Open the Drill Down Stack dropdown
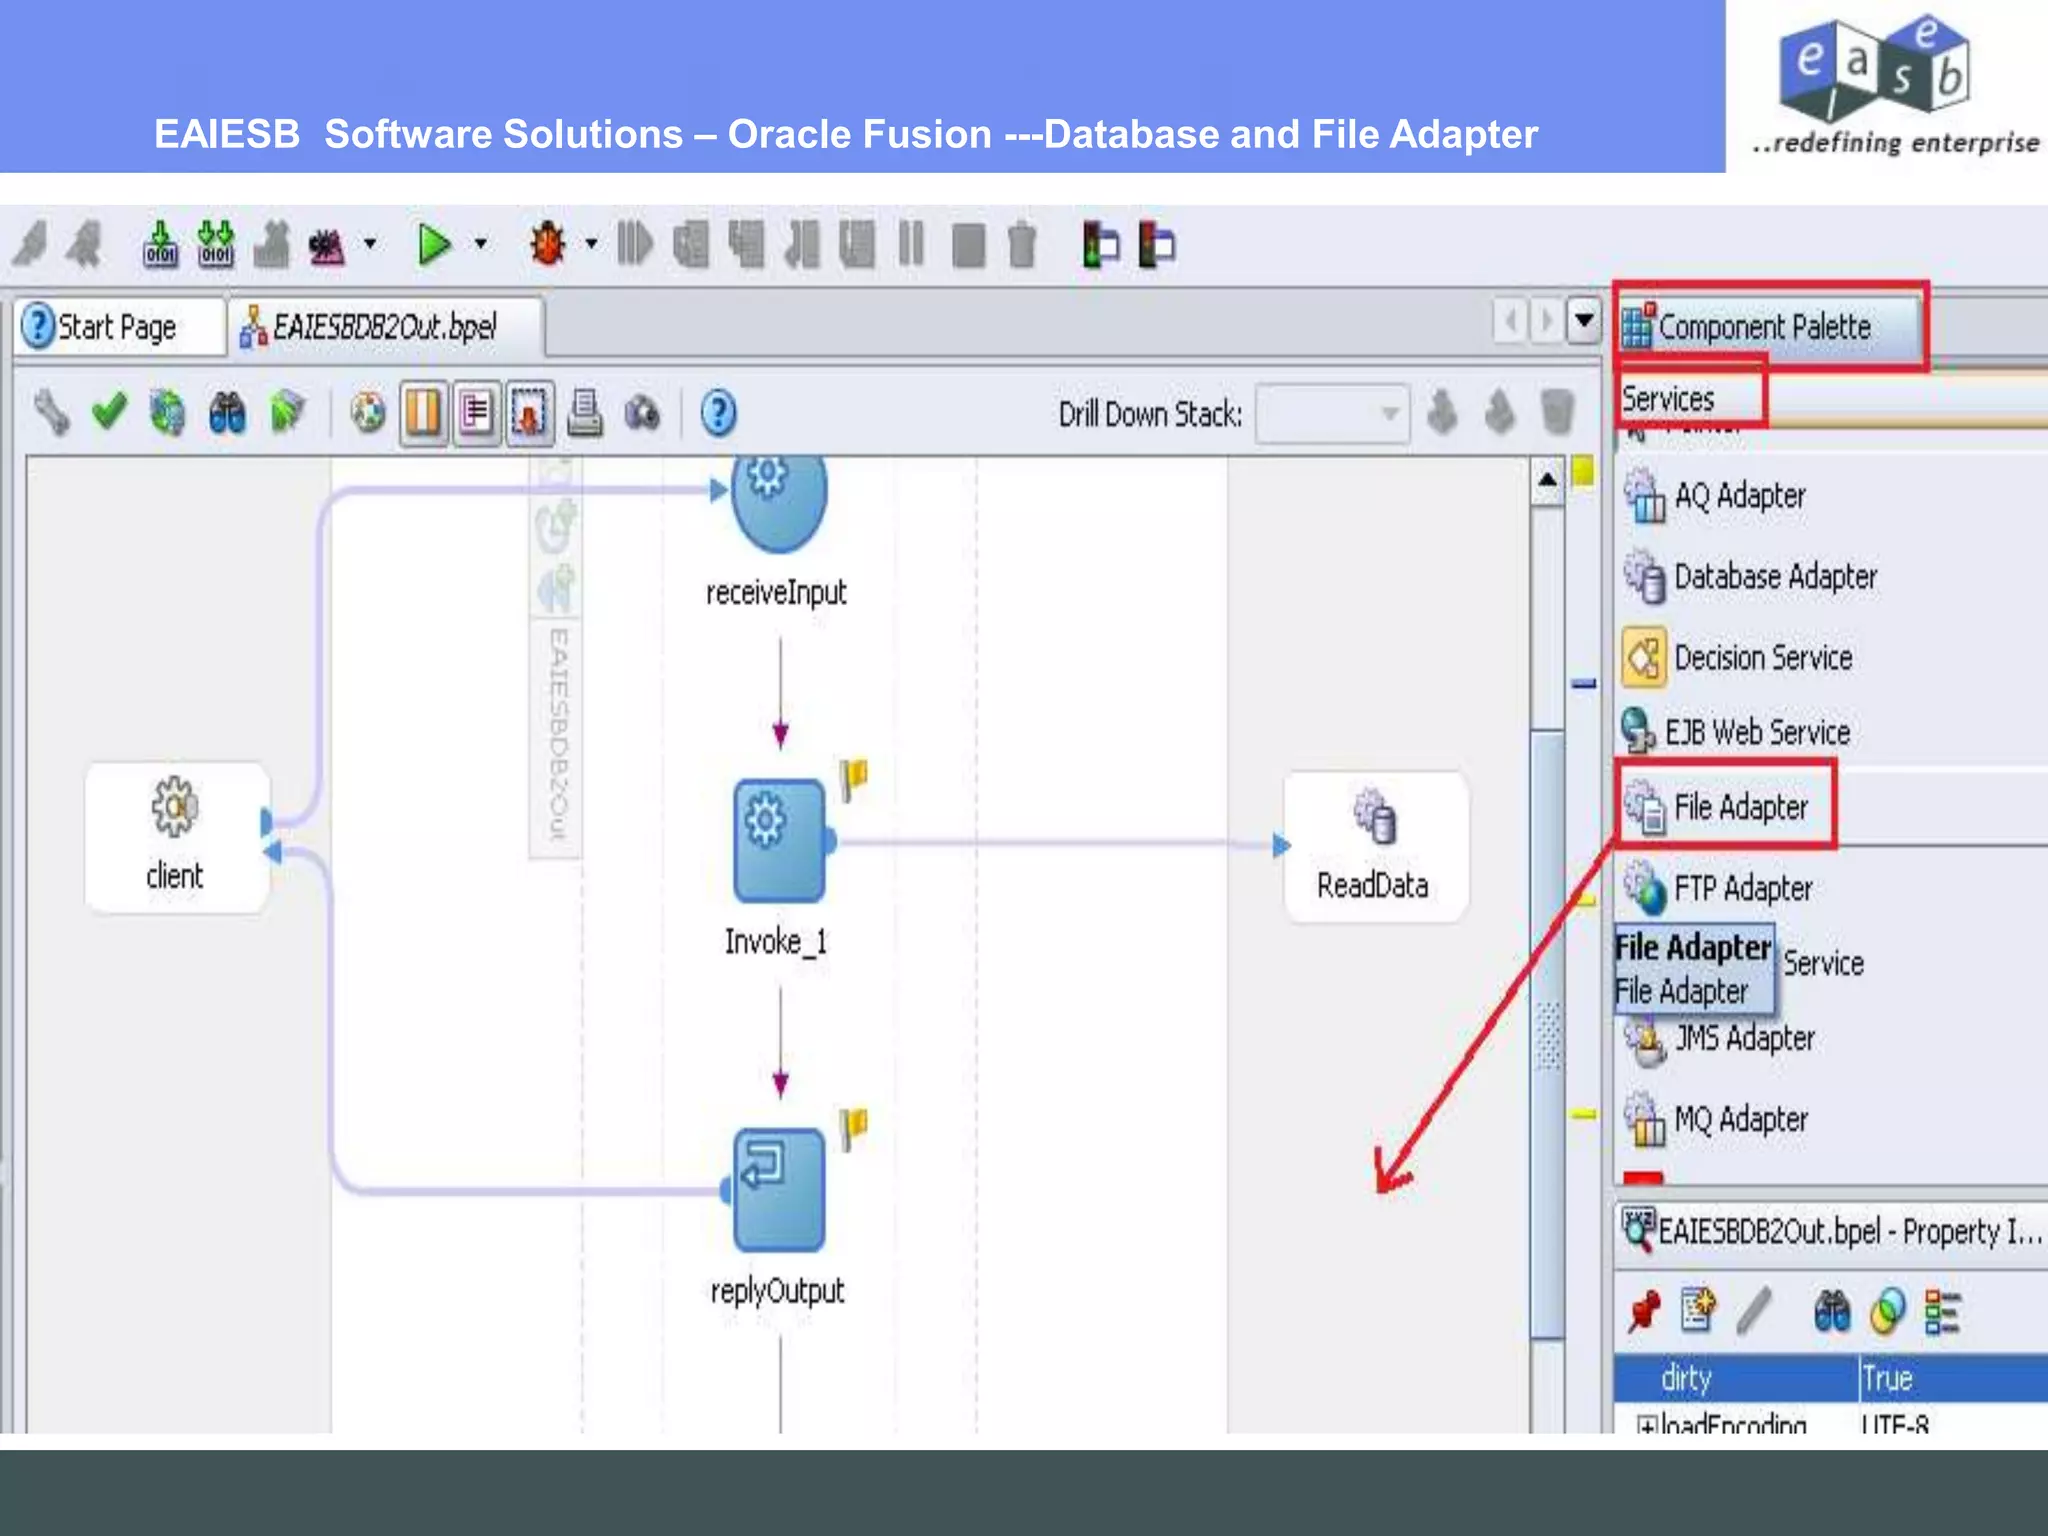 [x=1389, y=413]
